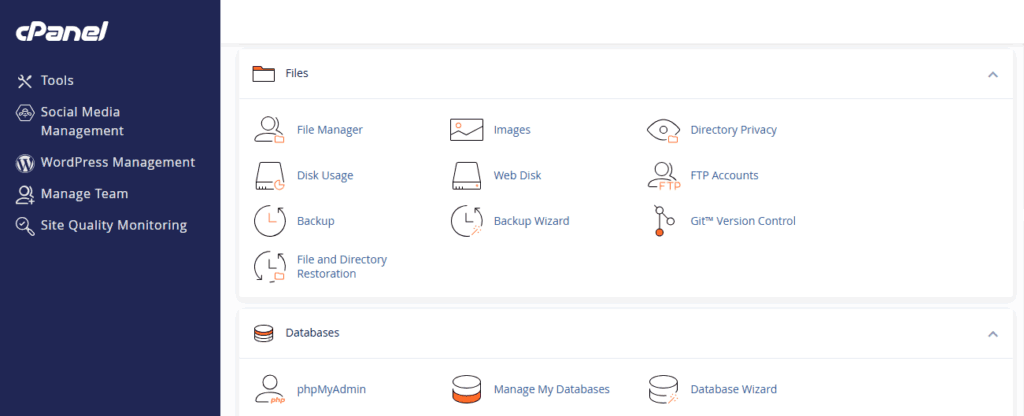Go to WordPress Management
1024x416 pixels.
117,162
